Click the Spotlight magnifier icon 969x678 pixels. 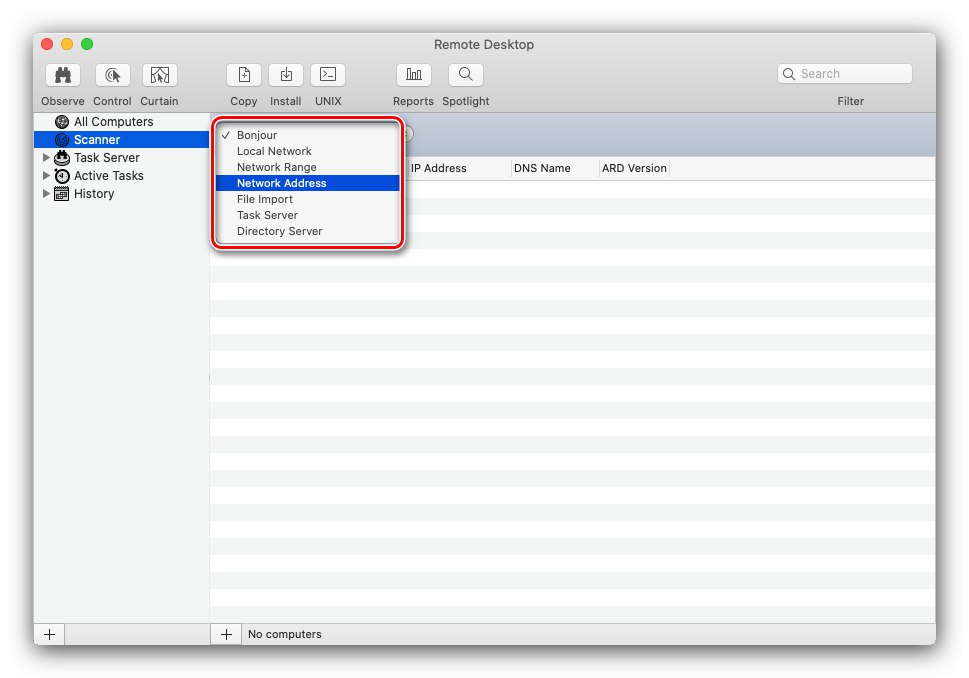(x=465, y=75)
